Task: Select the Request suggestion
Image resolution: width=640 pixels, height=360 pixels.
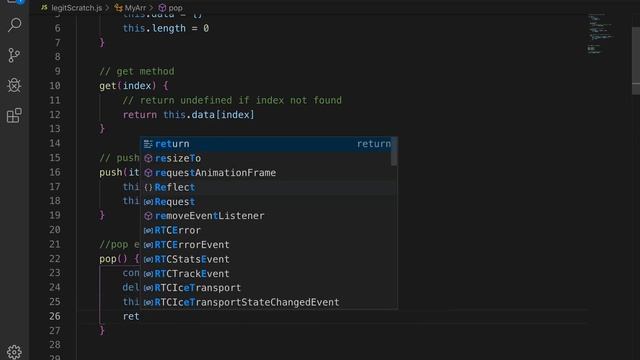Action: 269,202
